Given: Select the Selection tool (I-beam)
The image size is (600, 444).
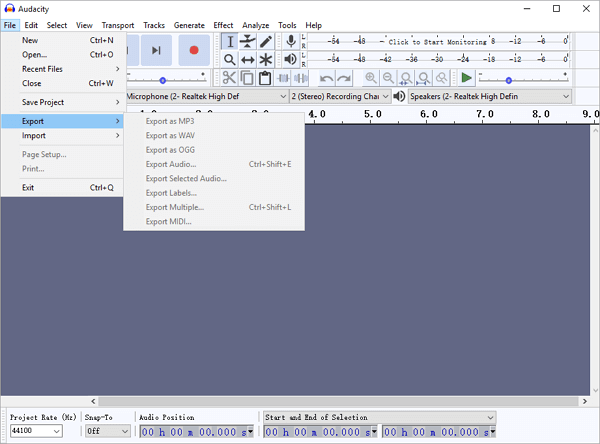Looking at the screenshot, I should tap(229, 41).
